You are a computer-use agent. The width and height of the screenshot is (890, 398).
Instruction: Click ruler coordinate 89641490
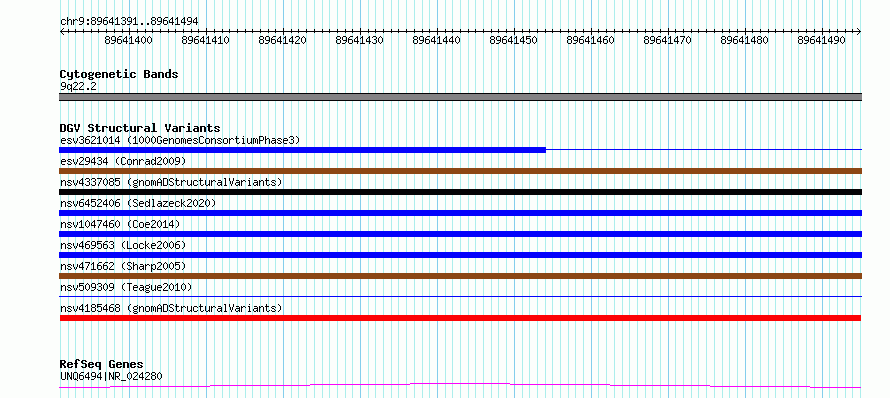pyautogui.click(x=822, y=41)
